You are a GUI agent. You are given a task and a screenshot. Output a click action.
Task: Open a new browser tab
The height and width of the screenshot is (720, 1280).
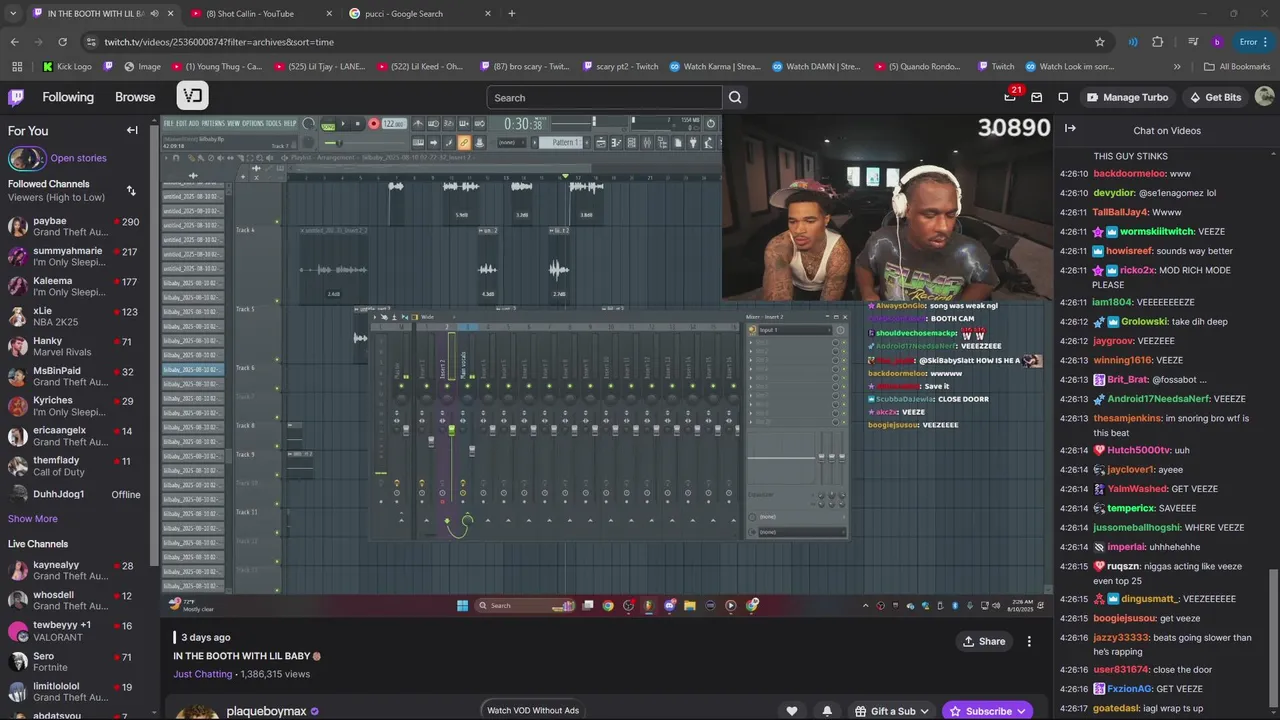[512, 14]
